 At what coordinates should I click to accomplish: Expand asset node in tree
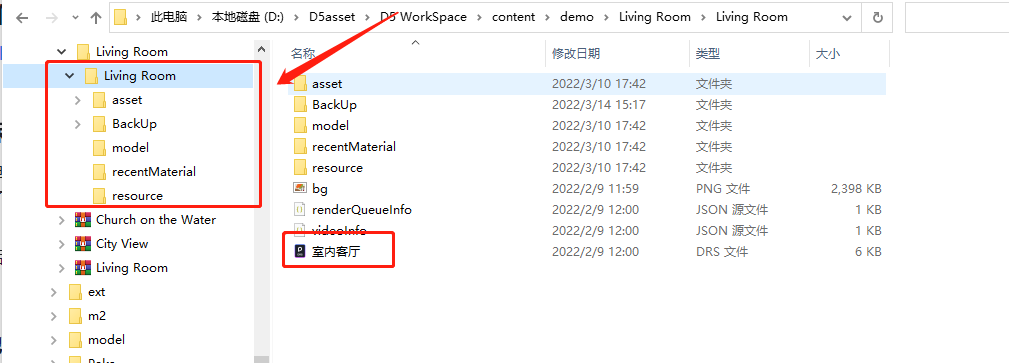pyautogui.click(x=78, y=100)
